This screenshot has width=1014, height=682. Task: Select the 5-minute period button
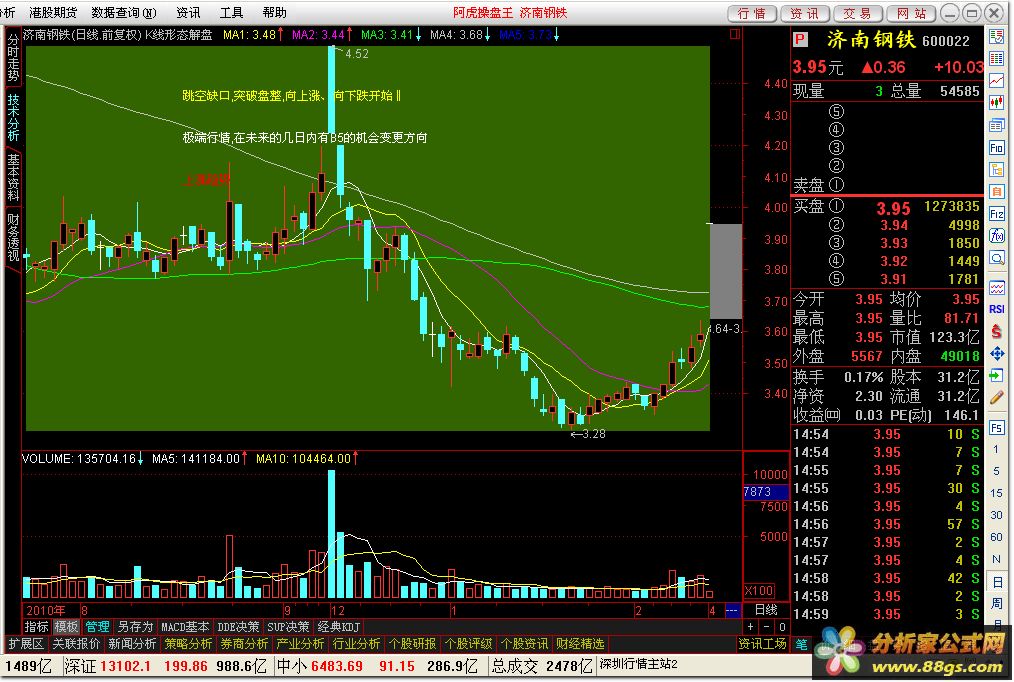(x=997, y=471)
